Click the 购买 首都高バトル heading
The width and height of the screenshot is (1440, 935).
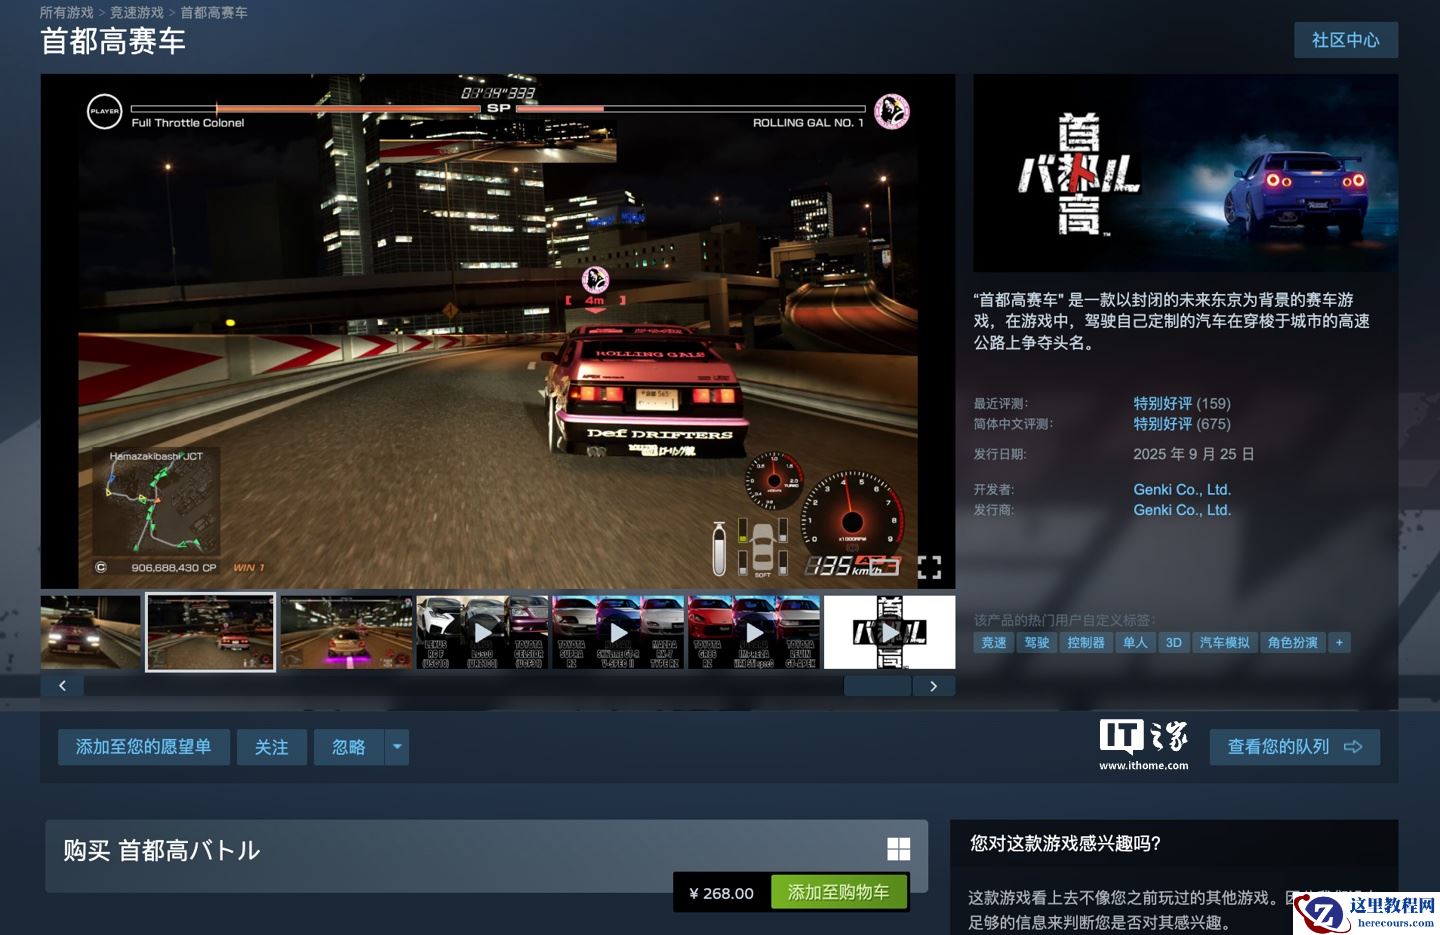162,851
